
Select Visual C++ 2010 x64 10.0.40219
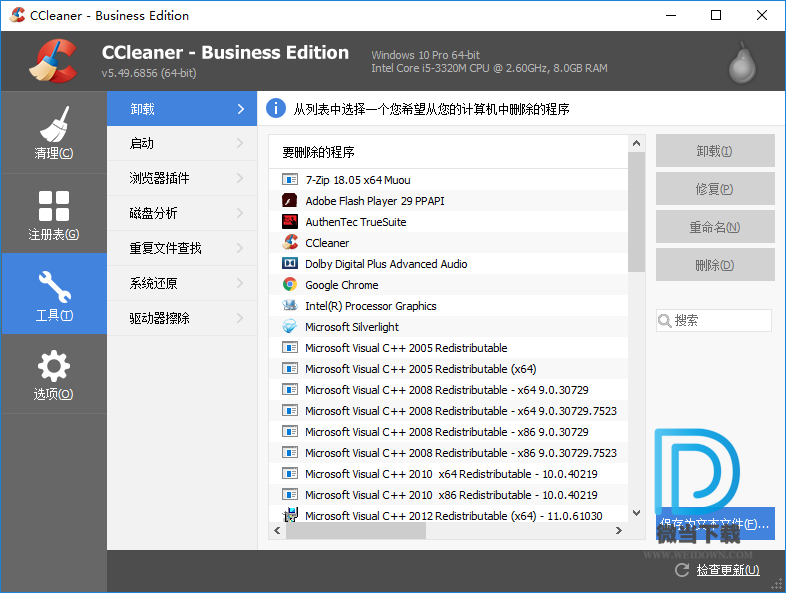tap(448, 473)
